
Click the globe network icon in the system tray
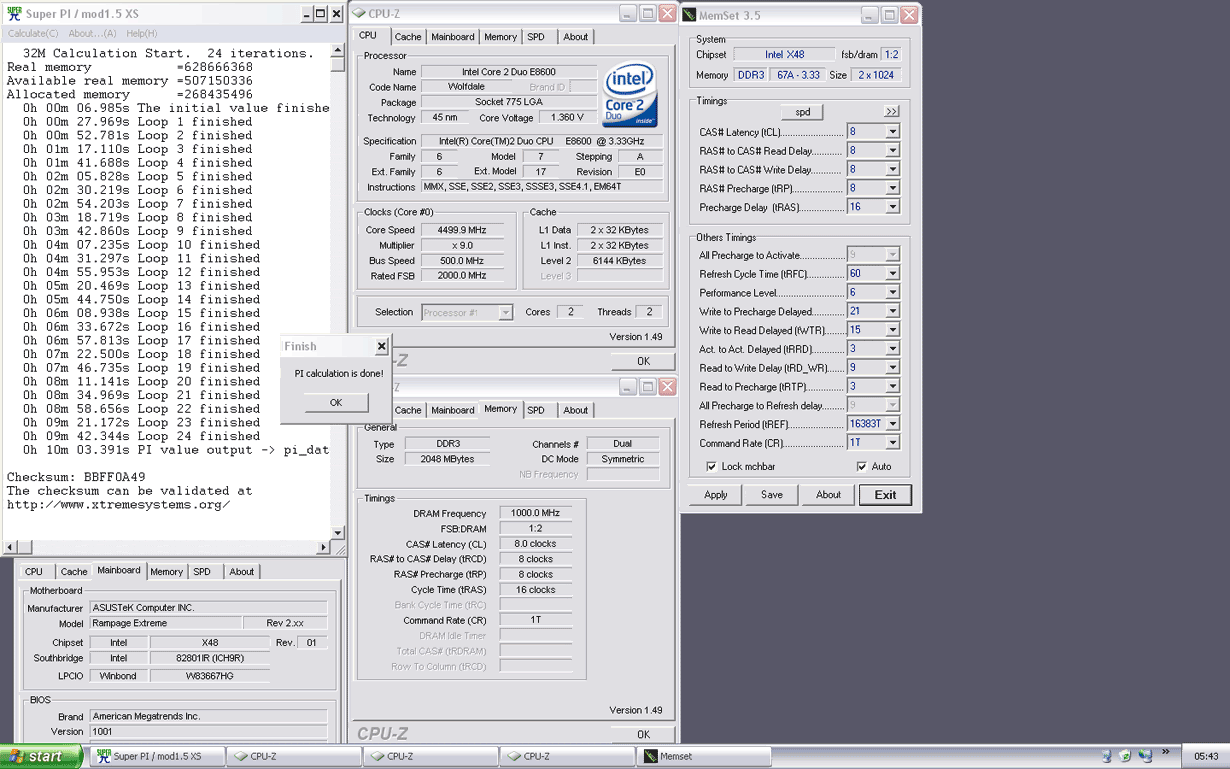point(1145,756)
